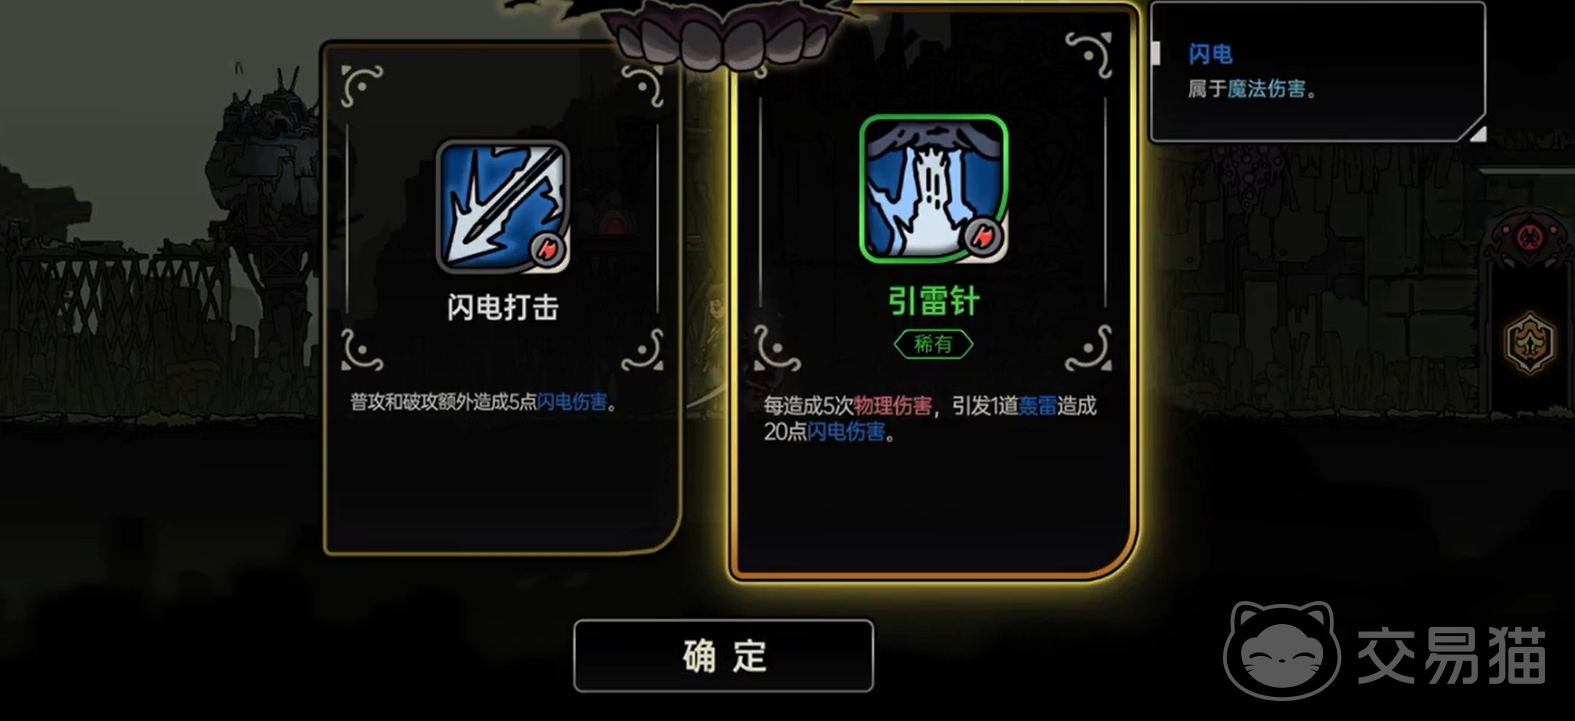Click the green 引雷针 card title
This screenshot has width=1575, height=721.
(x=933, y=301)
